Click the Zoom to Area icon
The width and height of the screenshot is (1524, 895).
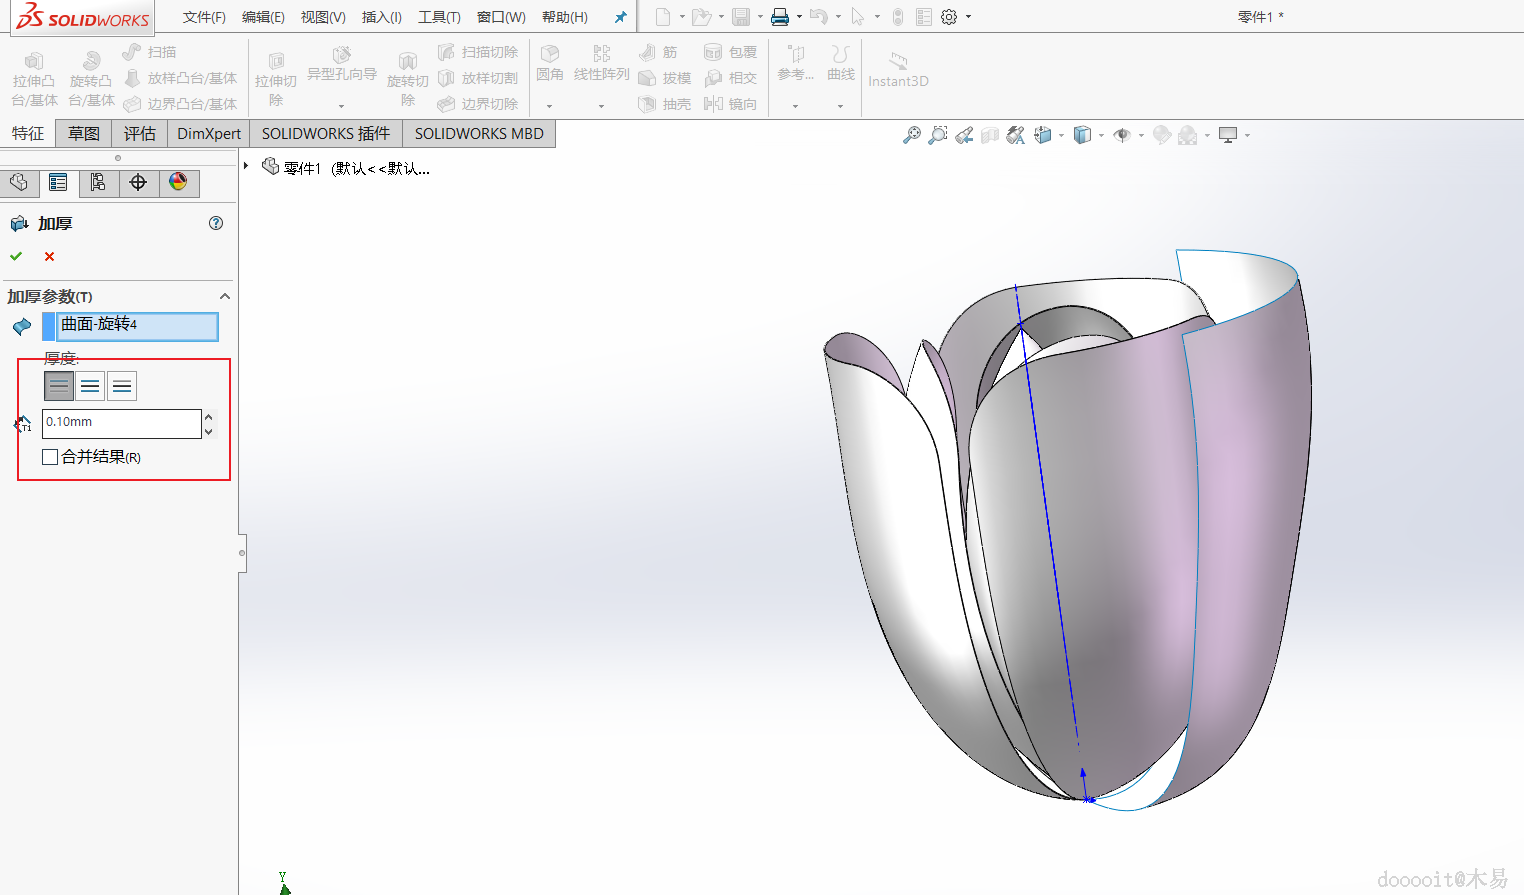[x=937, y=135]
